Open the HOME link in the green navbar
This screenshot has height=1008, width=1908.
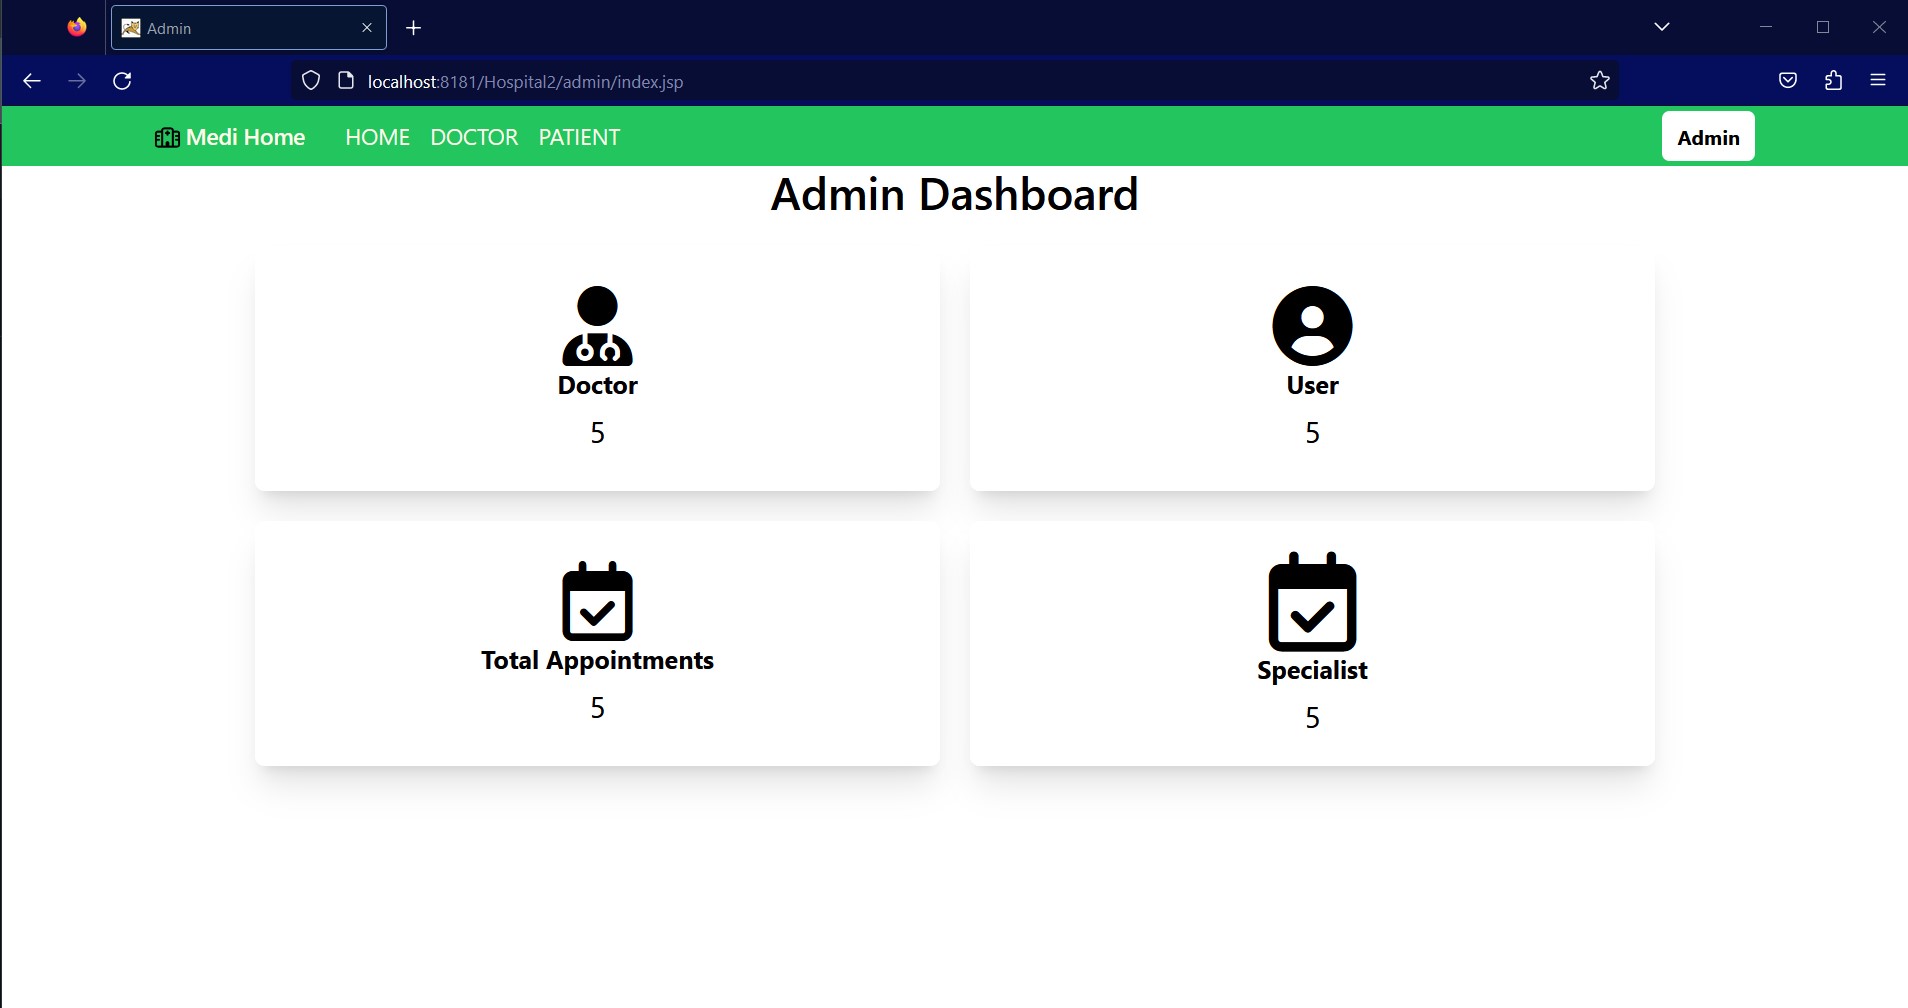coord(377,137)
